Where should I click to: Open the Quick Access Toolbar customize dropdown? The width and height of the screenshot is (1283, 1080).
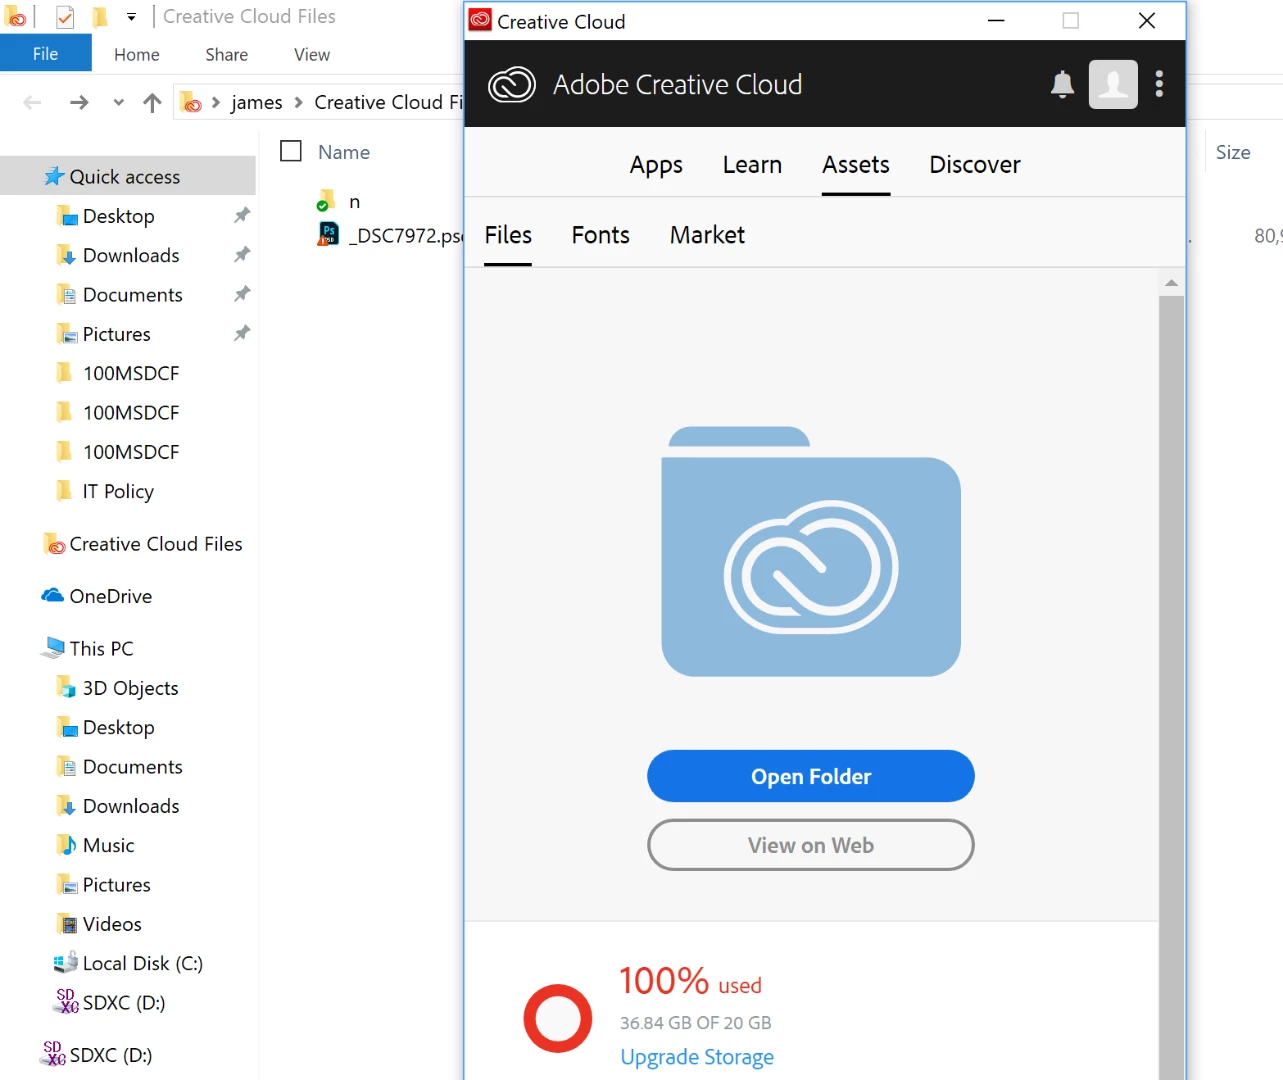coord(131,17)
